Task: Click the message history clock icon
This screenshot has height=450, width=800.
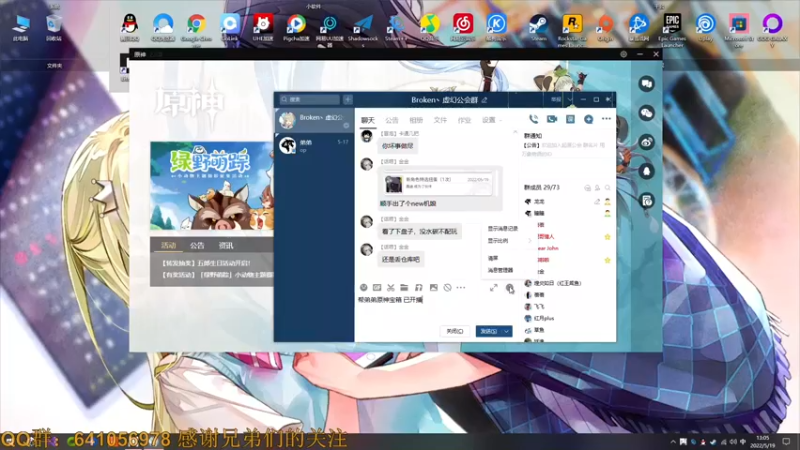Action: [x=509, y=288]
